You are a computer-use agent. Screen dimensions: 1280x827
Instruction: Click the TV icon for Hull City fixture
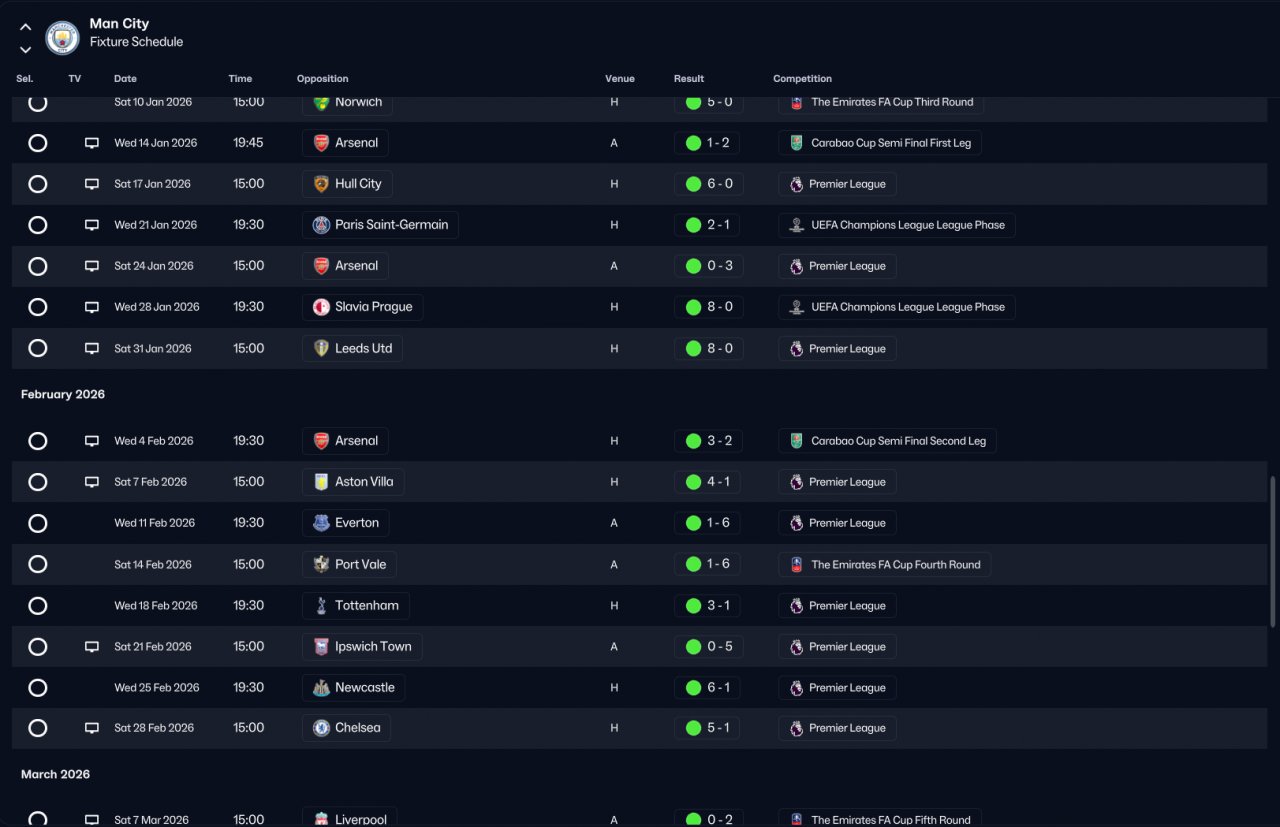pyautogui.click(x=92, y=184)
